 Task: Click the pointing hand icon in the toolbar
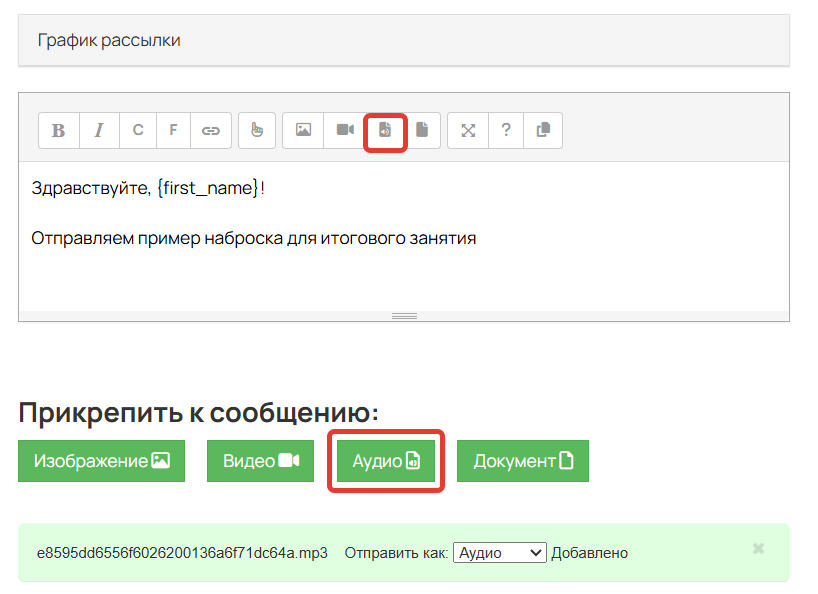click(x=256, y=130)
